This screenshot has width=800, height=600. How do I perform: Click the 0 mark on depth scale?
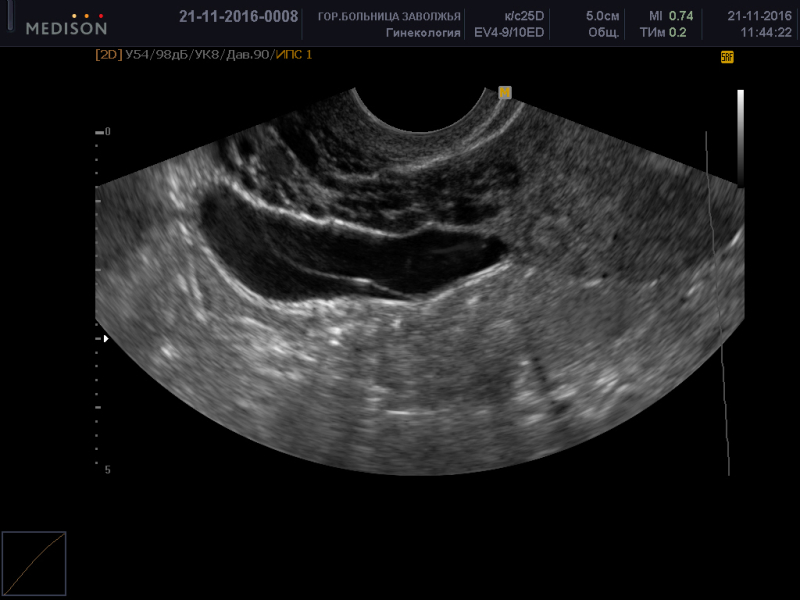coord(108,132)
